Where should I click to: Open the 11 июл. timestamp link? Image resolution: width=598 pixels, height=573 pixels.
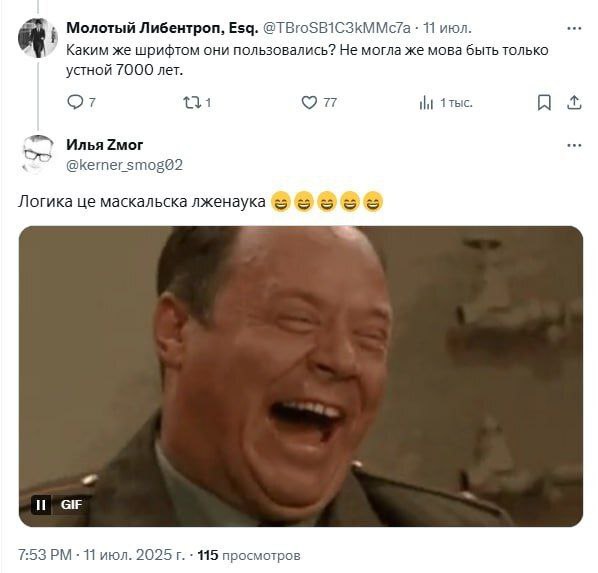[x=447, y=28]
